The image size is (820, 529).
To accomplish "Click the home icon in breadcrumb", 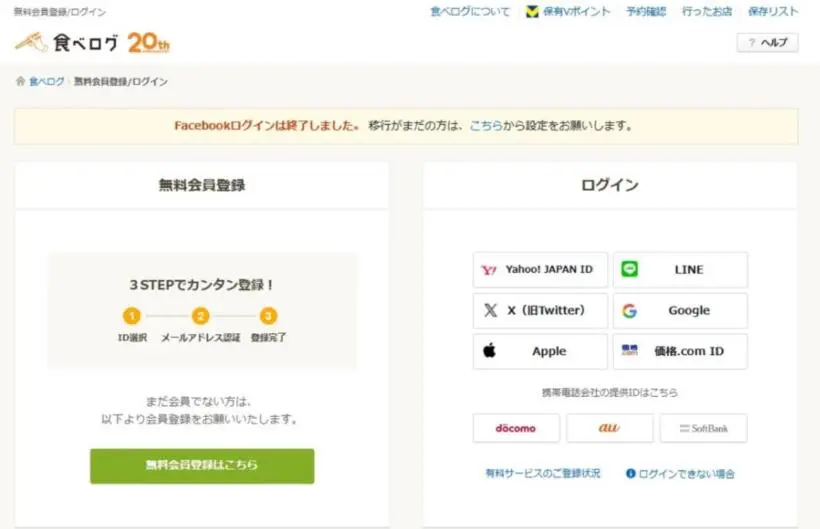I will pos(20,81).
